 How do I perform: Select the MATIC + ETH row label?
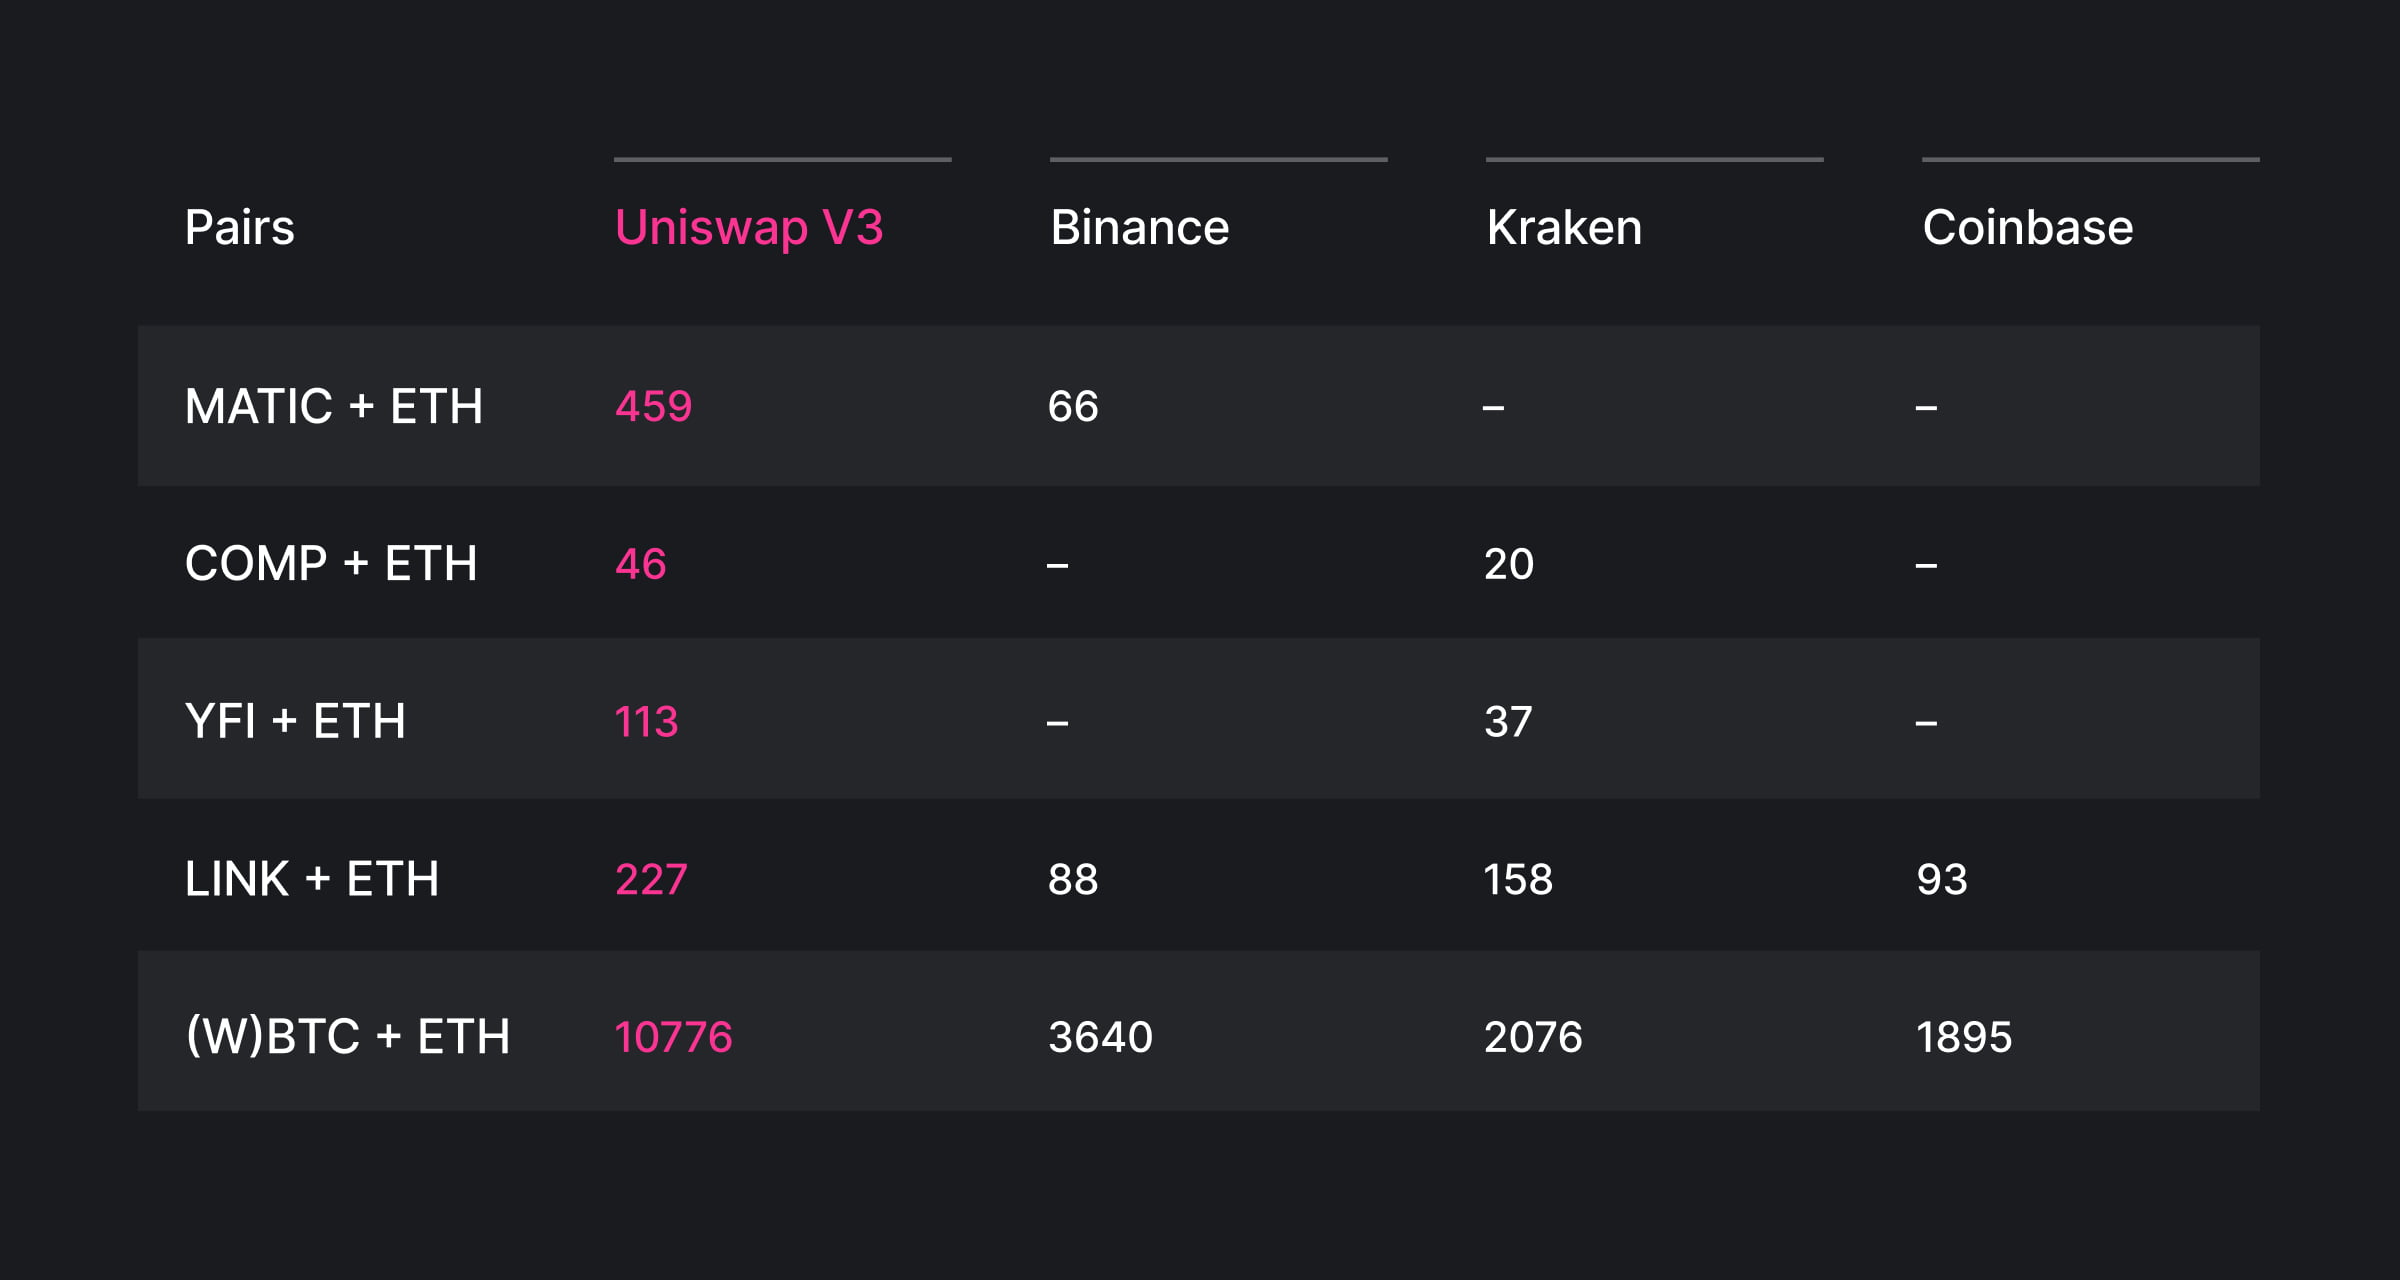pyautogui.click(x=334, y=407)
